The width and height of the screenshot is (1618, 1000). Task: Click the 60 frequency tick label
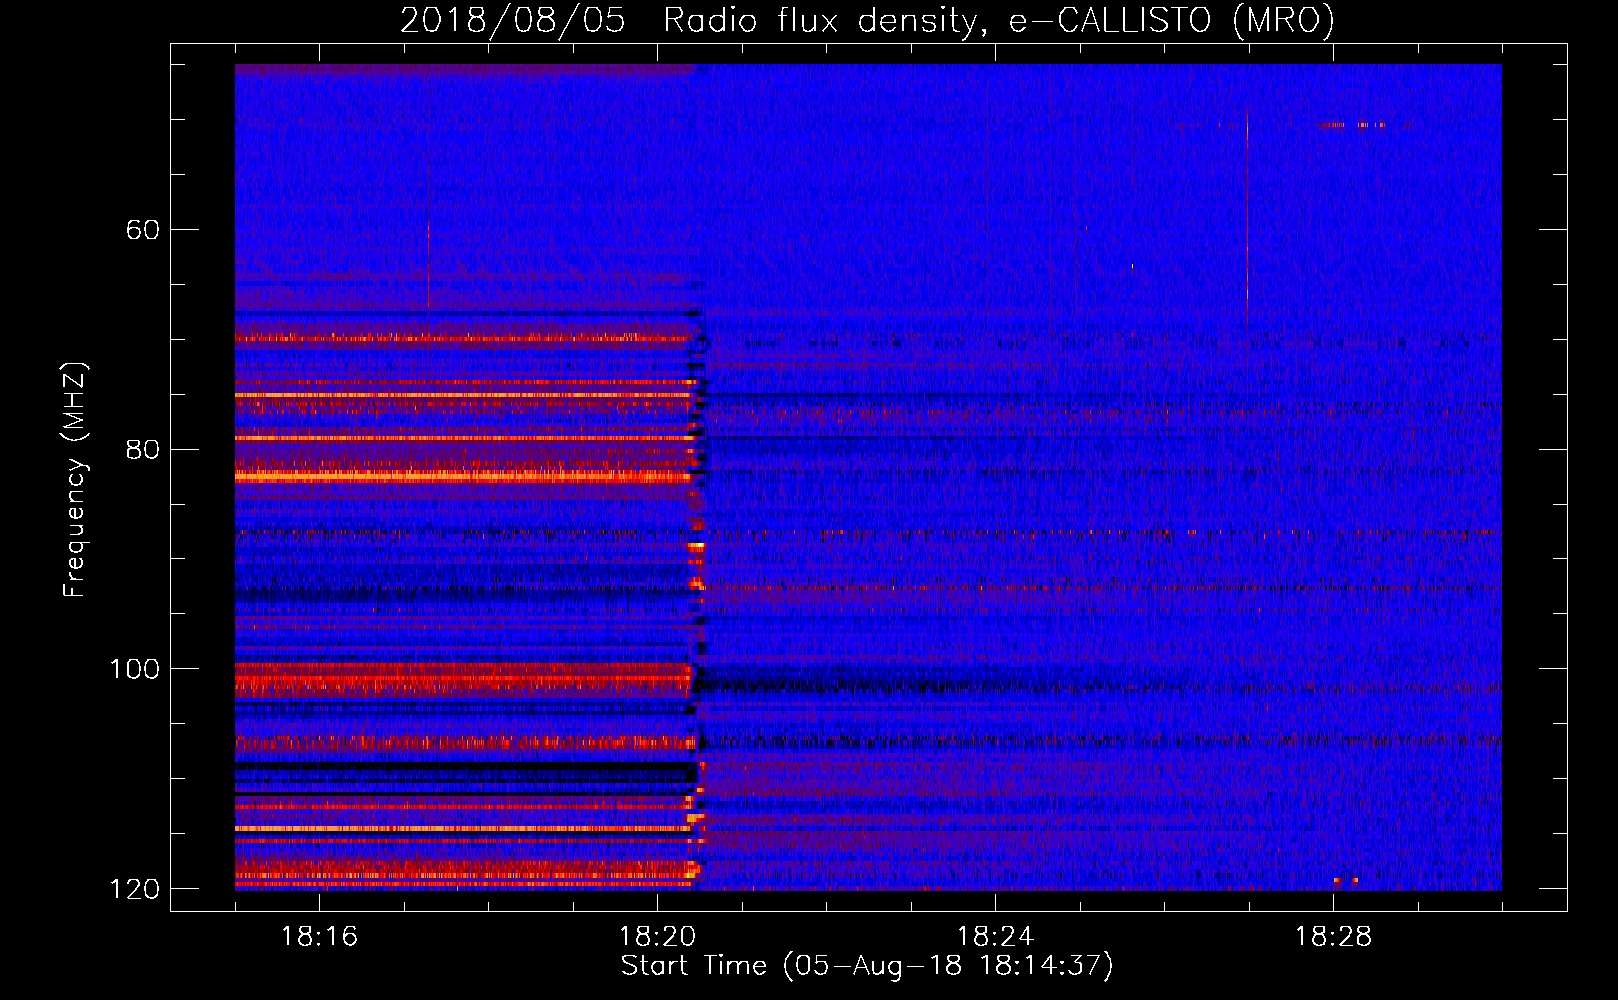coord(143,230)
